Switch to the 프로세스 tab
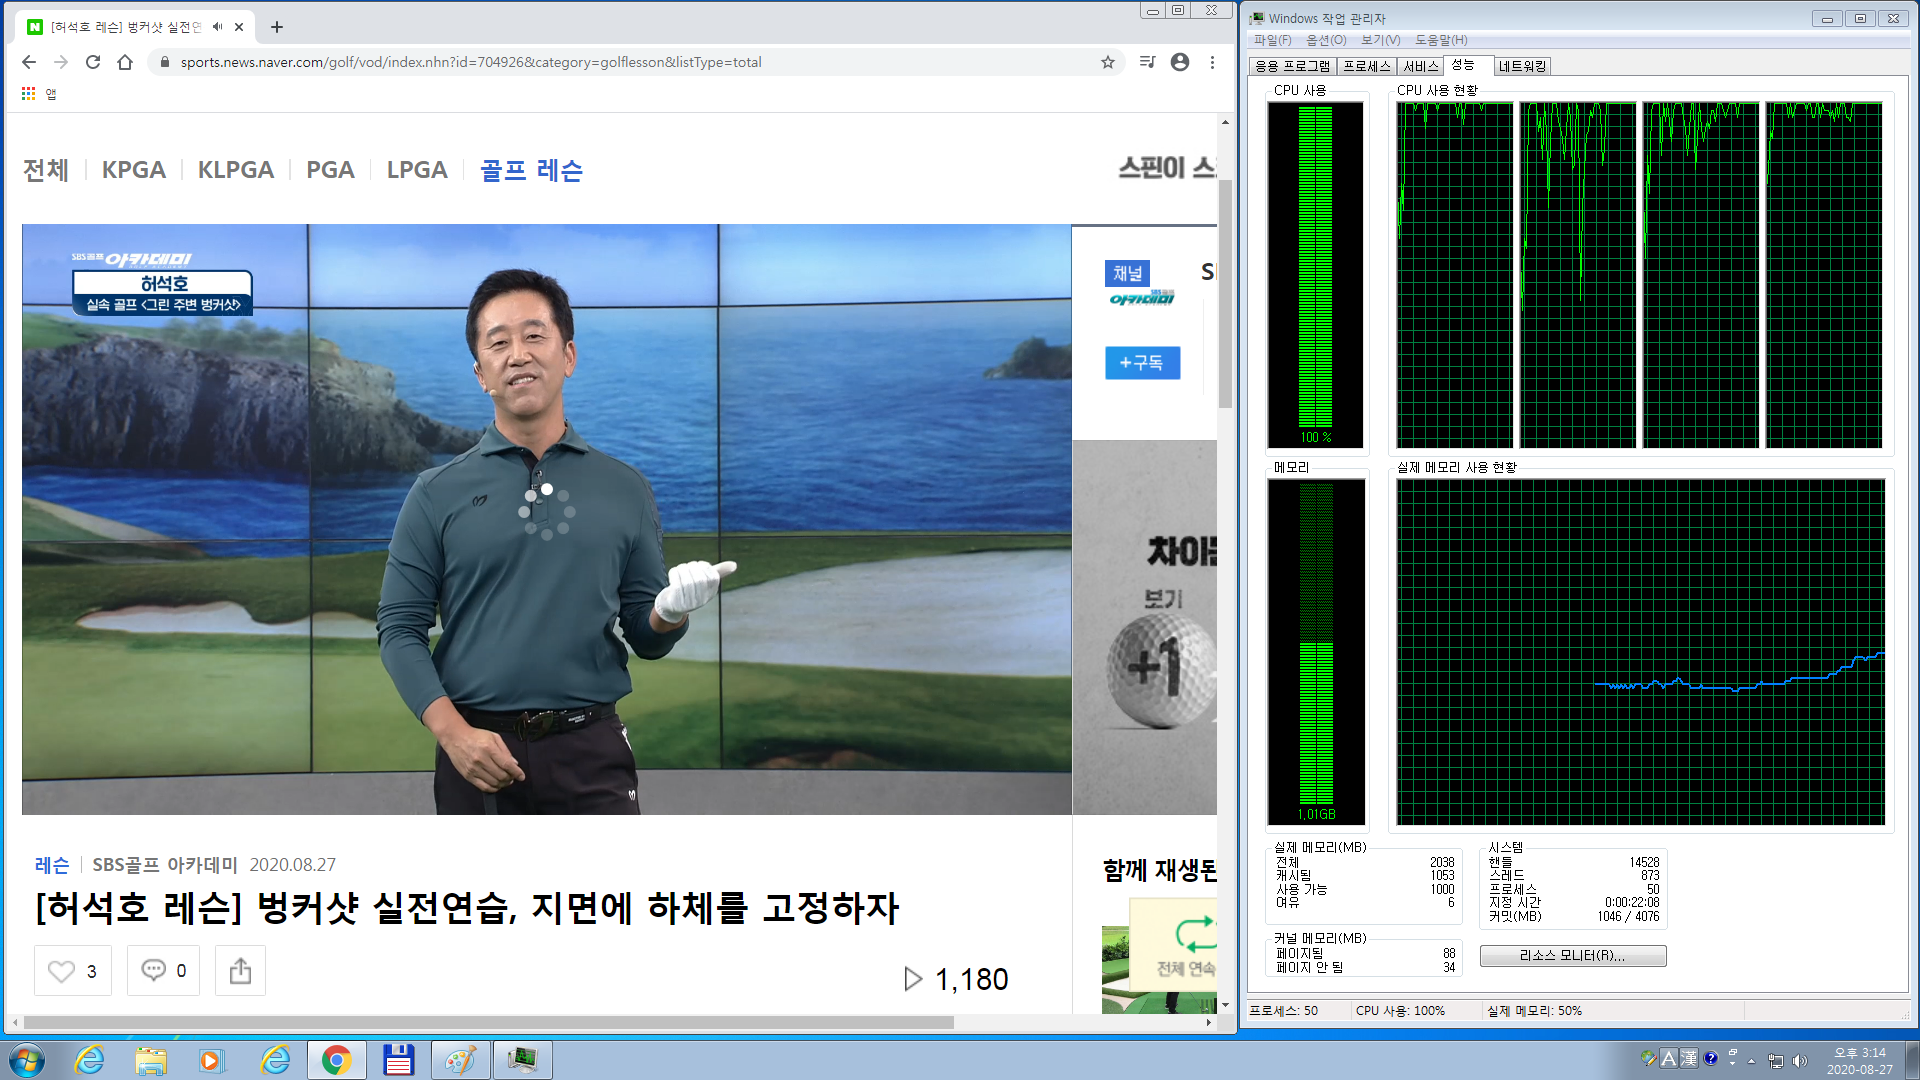The height and width of the screenshot is (1080, 1920). [1366, 66]
